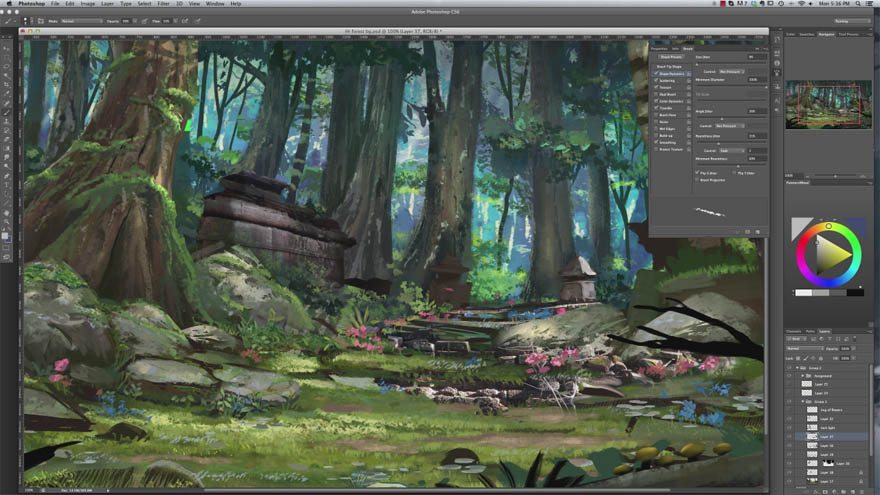Viewport: 880px width, 495px height.
Task: Select the Hand tool
Action: 7,212
